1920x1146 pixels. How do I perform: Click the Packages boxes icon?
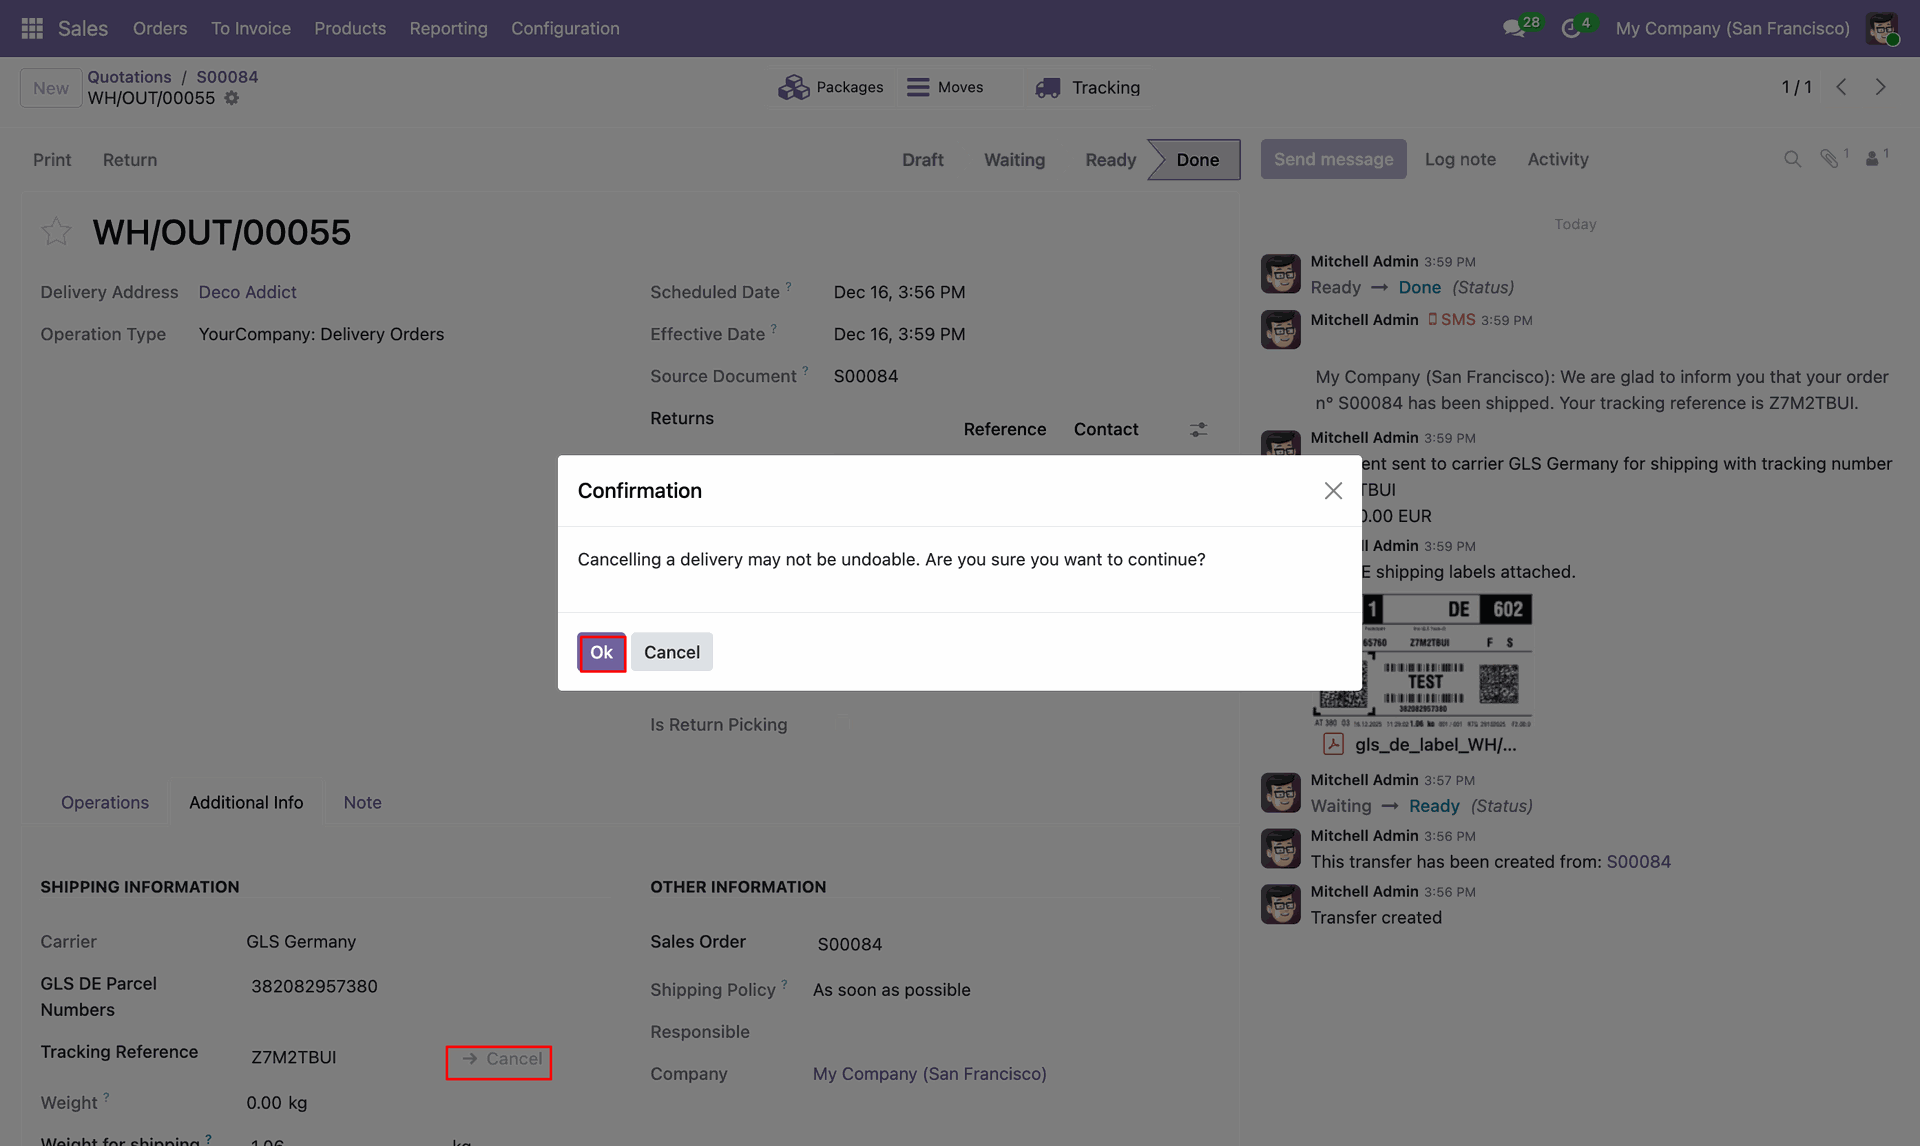793,88
